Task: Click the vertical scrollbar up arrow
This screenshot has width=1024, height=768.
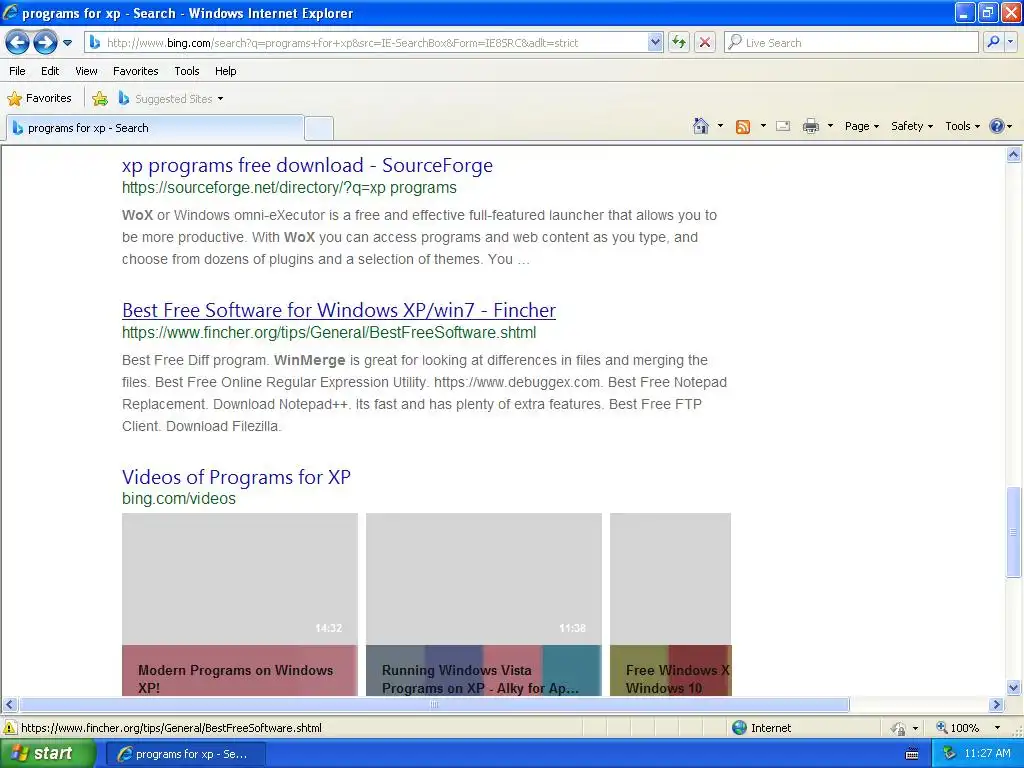Action: tap(1014, 155)
